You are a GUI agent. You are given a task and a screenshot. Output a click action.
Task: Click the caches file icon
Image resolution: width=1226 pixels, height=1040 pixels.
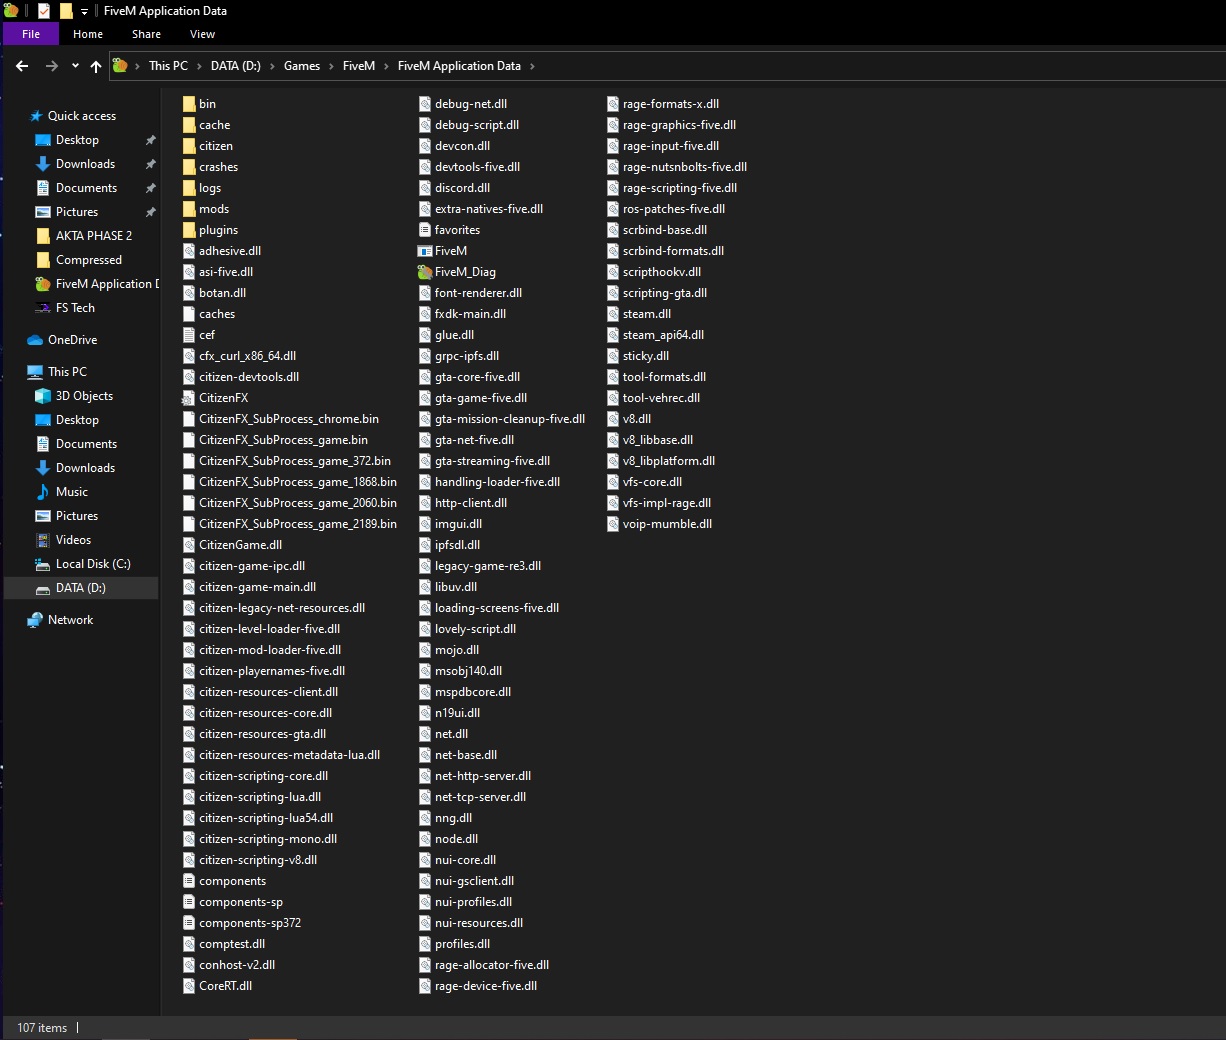(189, 314)
